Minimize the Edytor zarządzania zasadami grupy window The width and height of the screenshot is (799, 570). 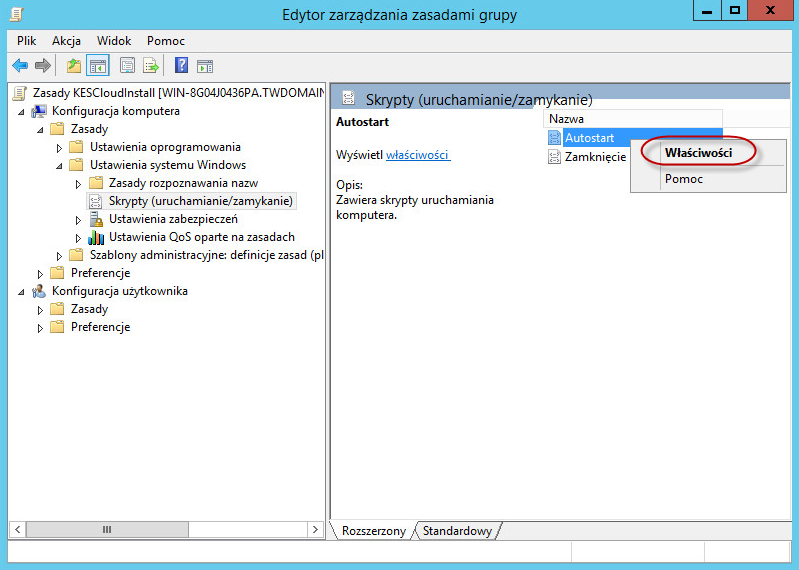[707, 11]
